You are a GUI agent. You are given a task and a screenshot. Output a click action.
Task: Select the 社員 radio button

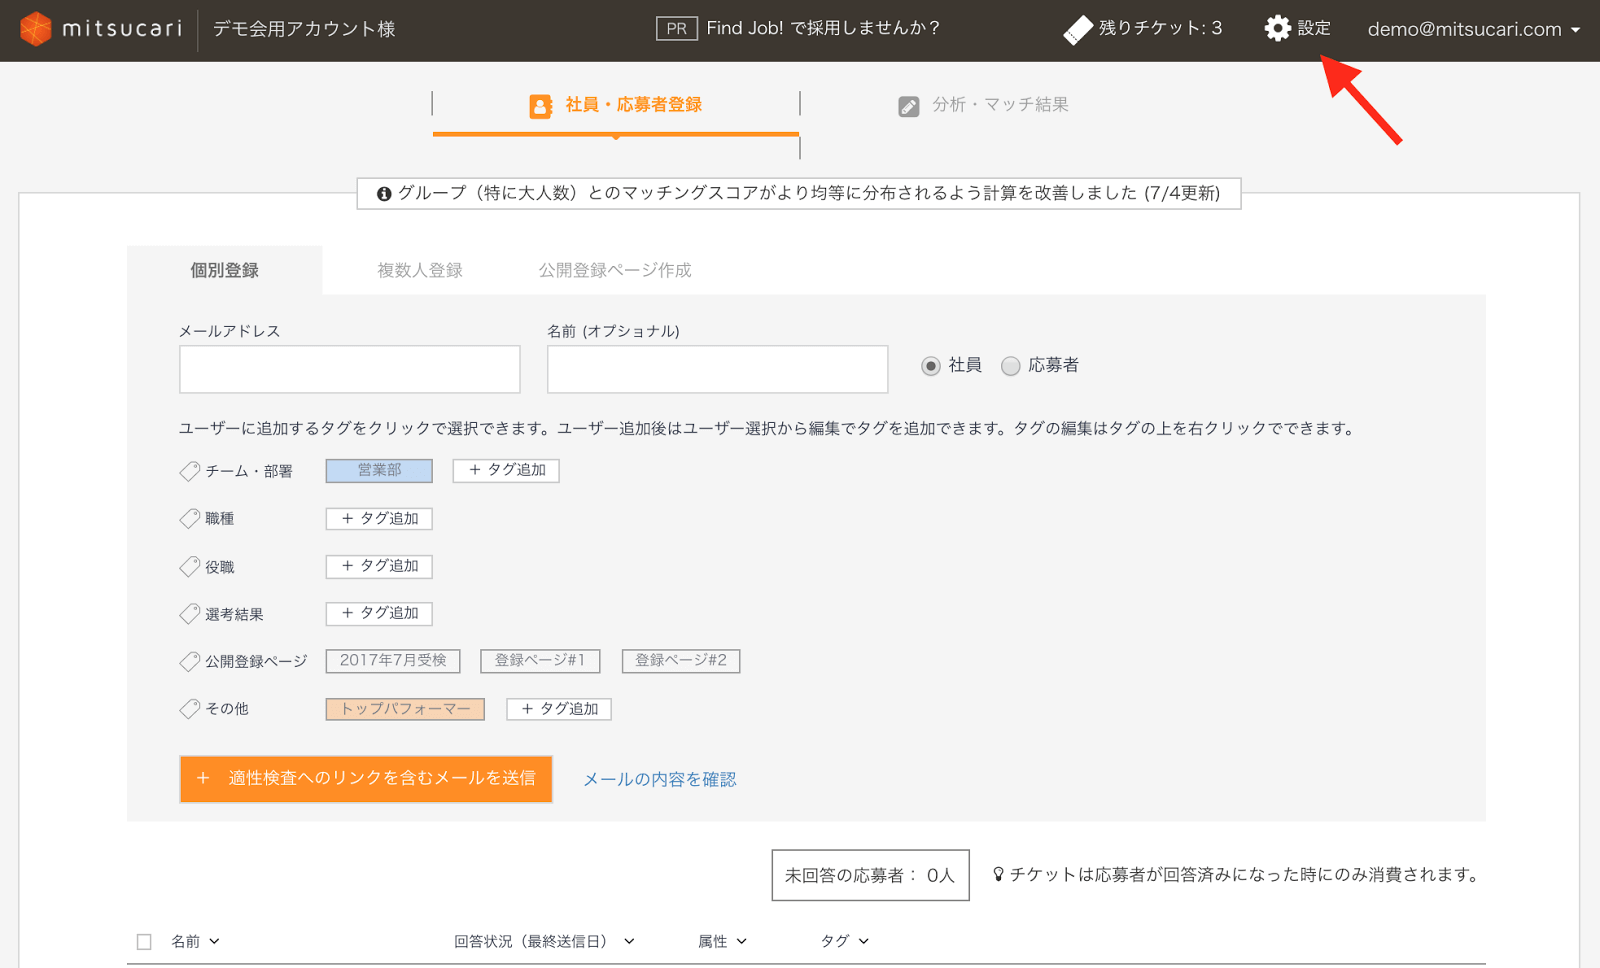[x=933, y=366]
